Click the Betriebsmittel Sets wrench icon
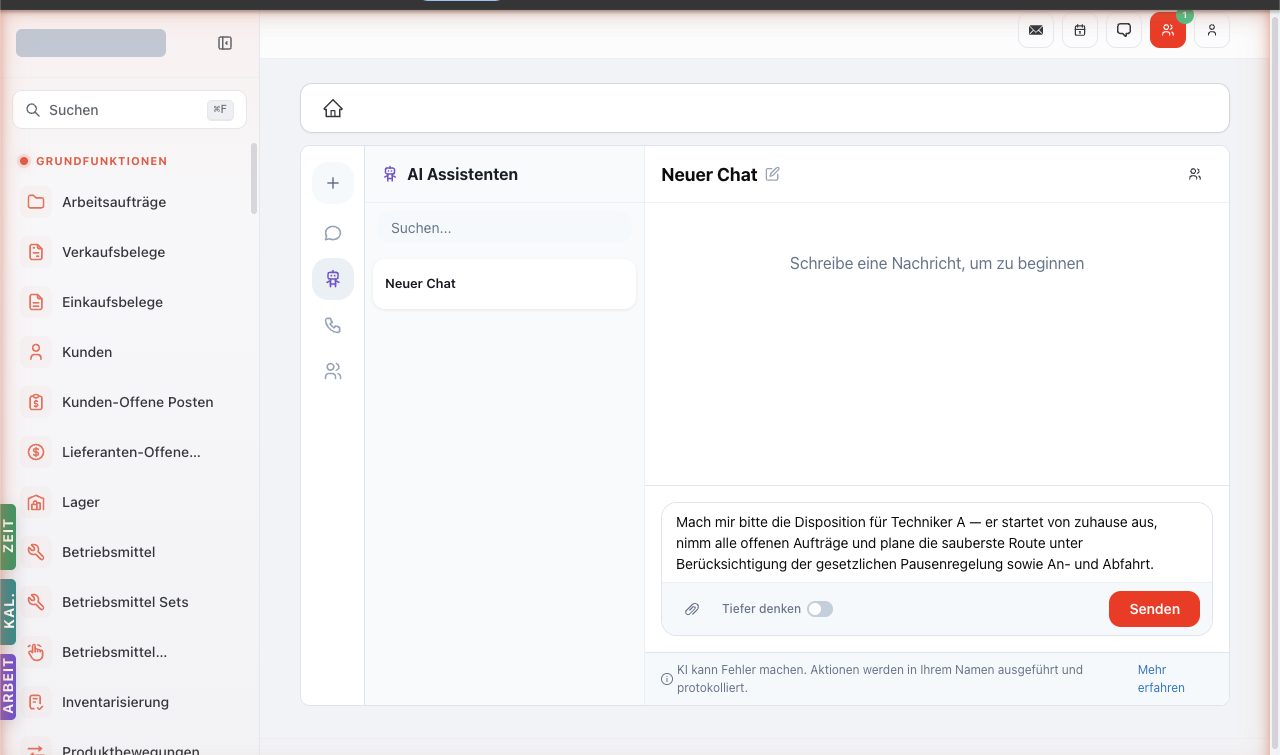The image size is (1280, 755). coord(36,602)
